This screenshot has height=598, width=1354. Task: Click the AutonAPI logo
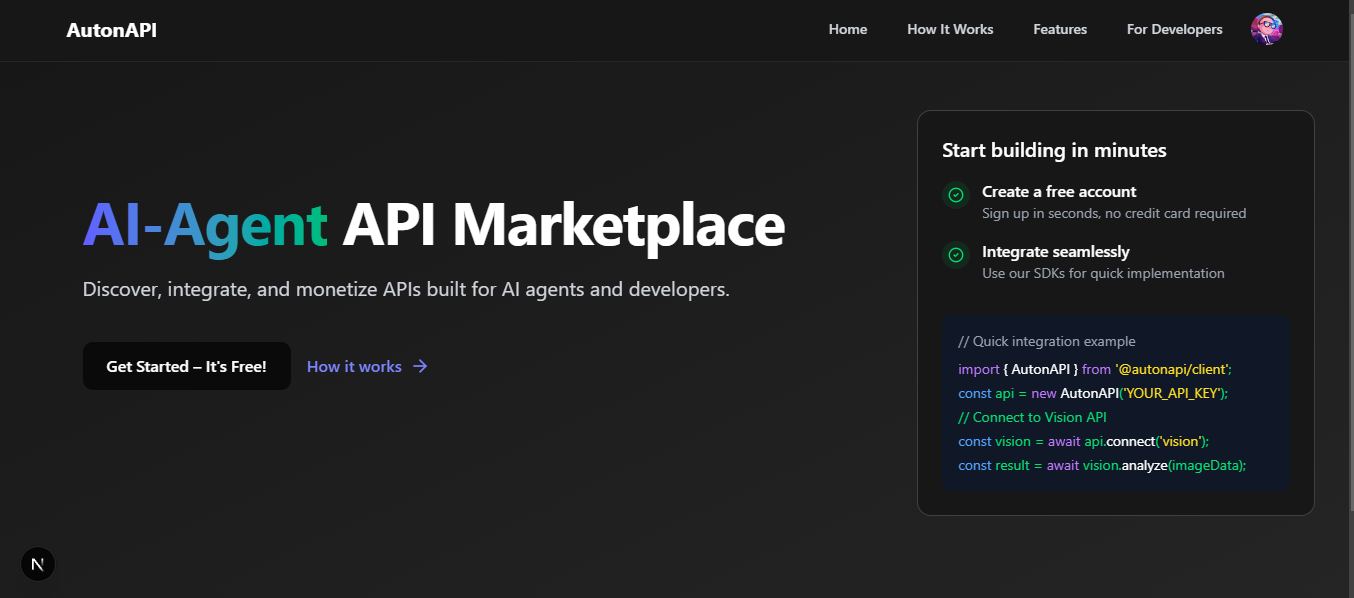click(x=111, y=29)
